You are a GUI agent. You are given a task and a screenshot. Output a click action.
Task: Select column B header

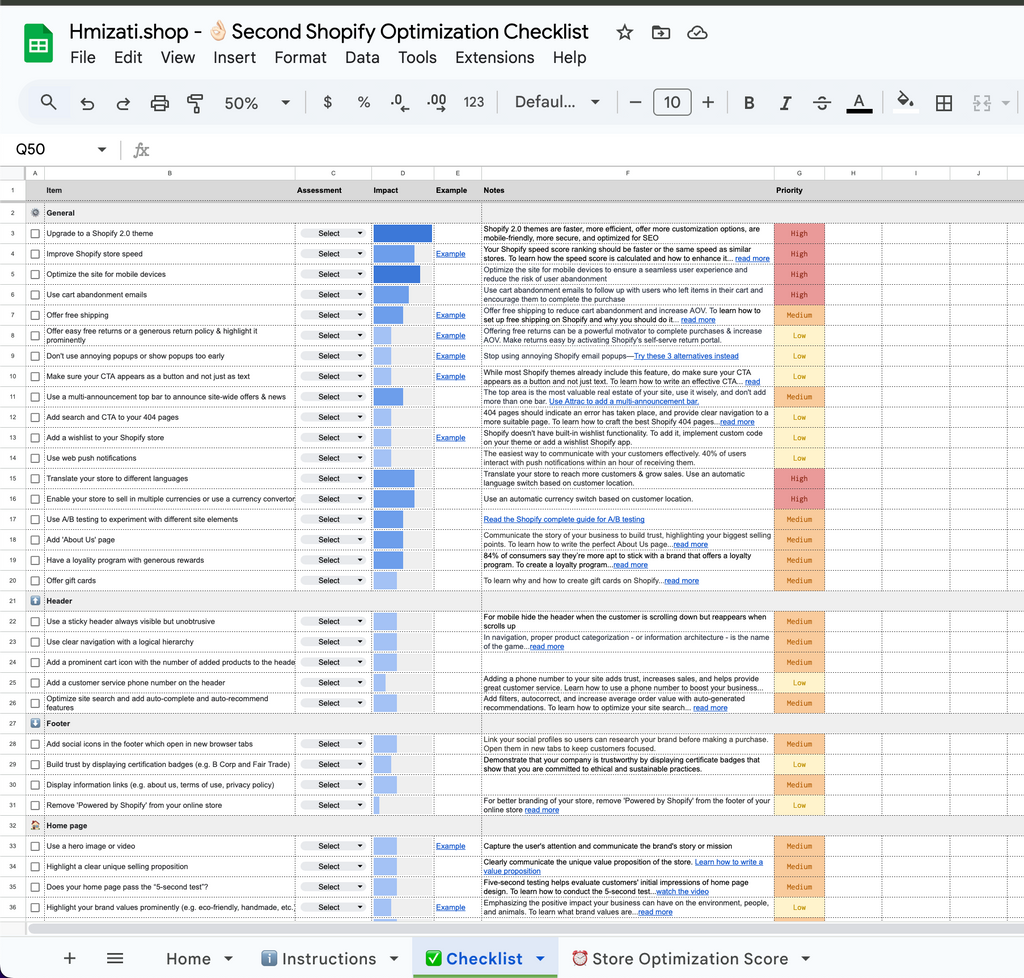[170, 173]
